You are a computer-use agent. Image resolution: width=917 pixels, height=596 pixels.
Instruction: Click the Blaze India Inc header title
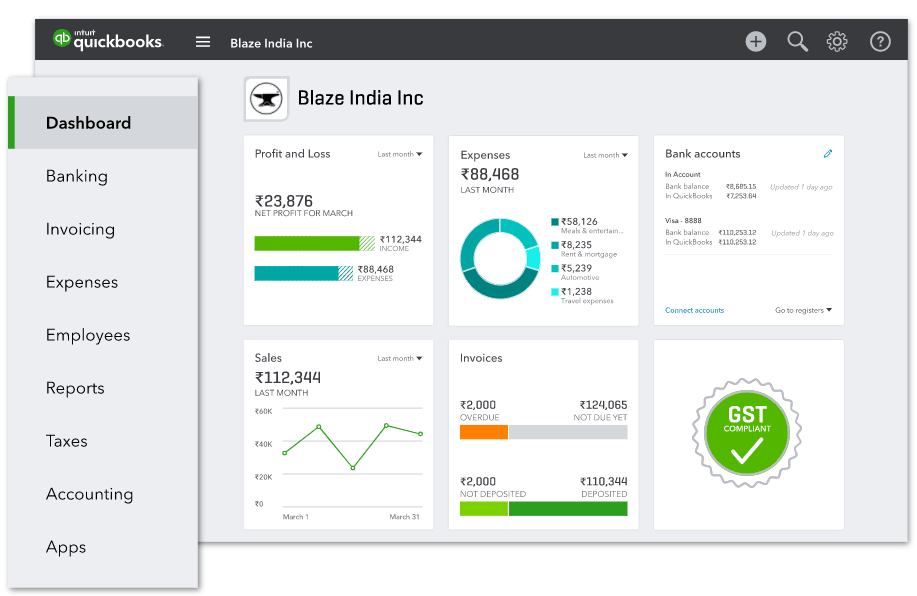click(x=271, y=43)
